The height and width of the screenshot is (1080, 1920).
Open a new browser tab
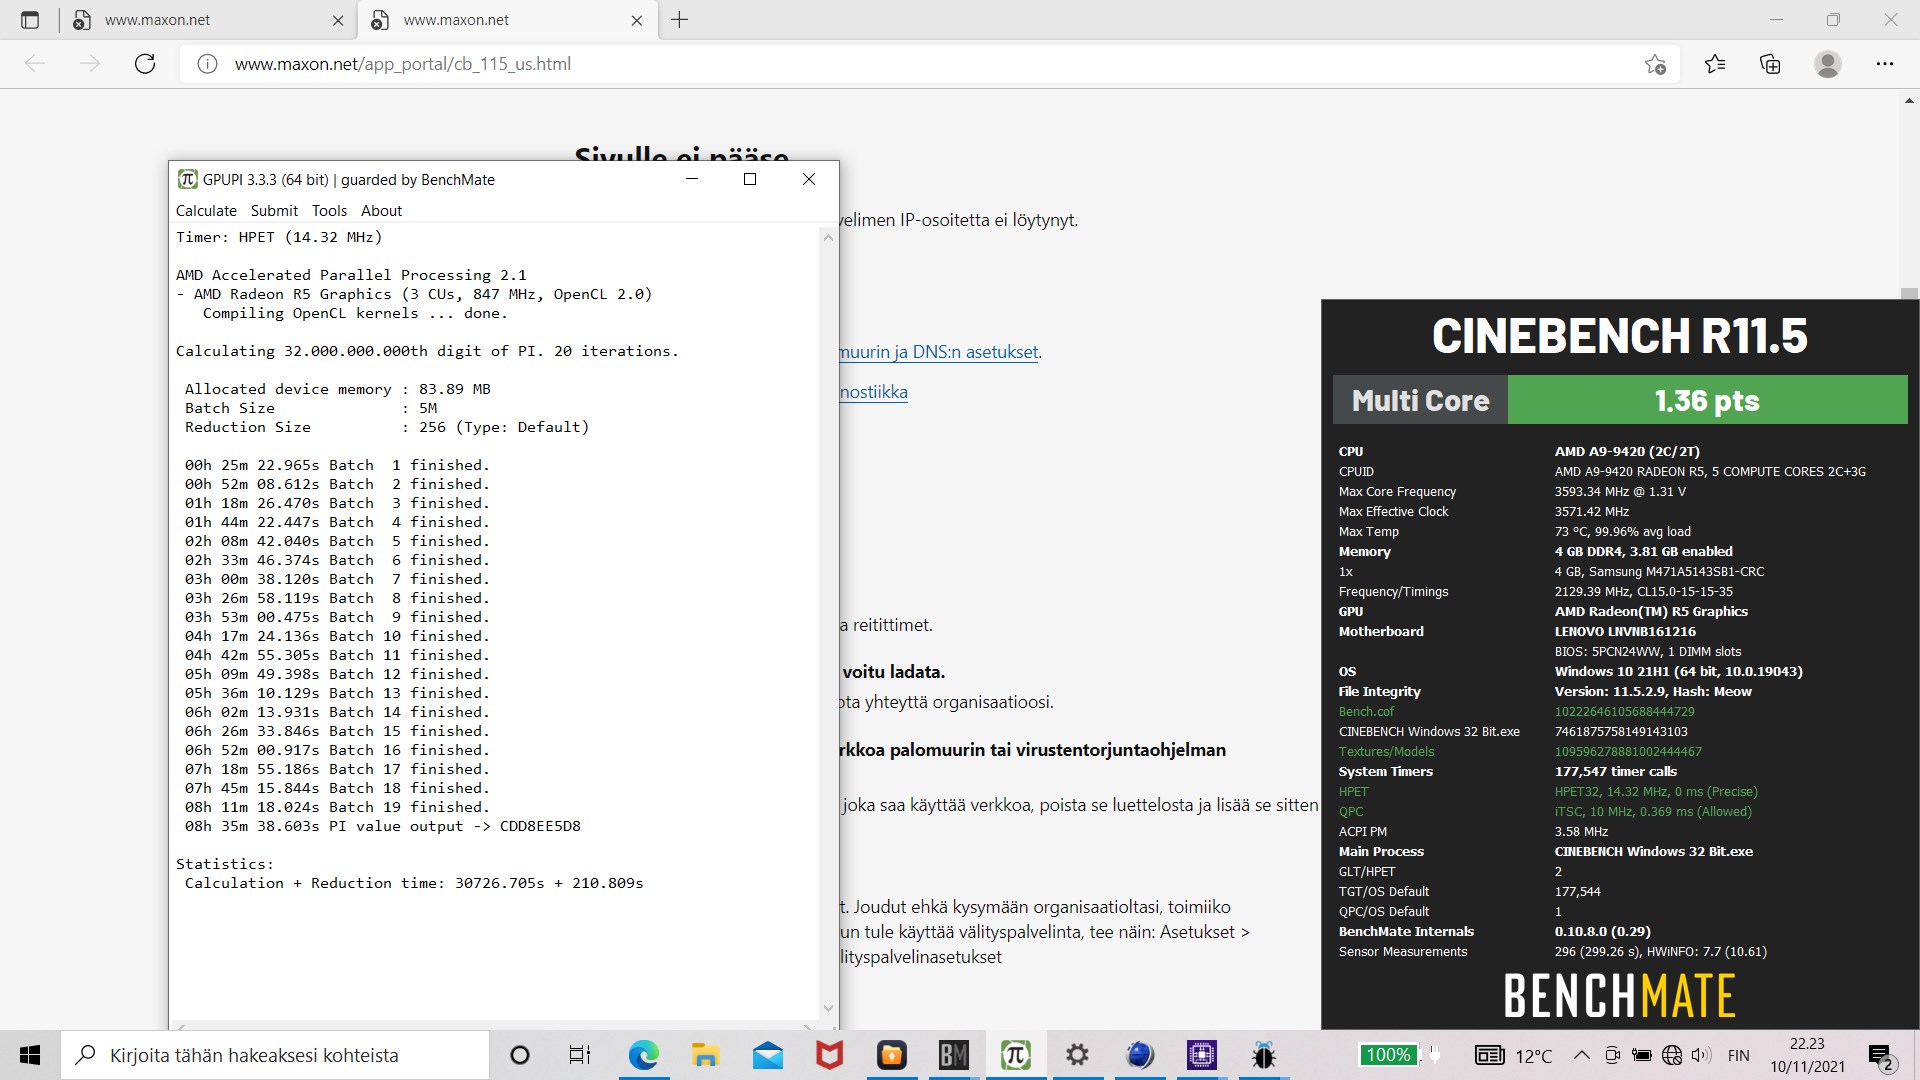click(680, 20)
